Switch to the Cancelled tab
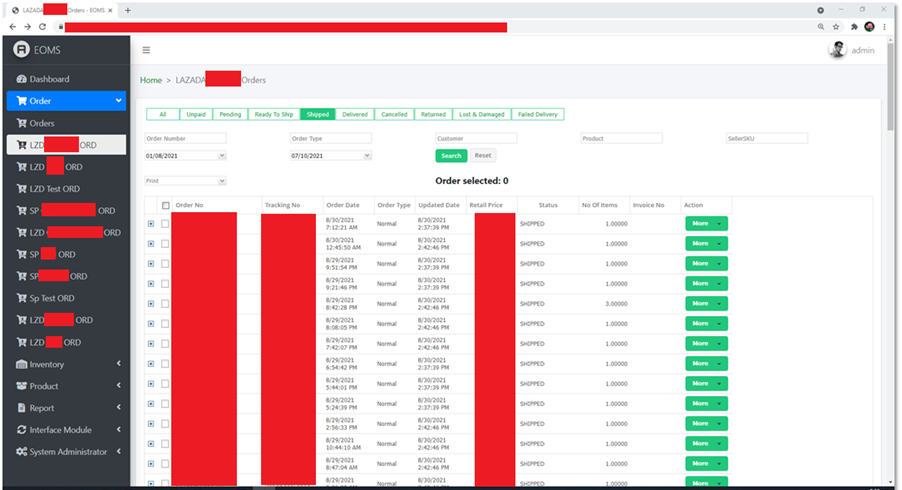Image resolution: width=902 pixels, height=490 pixels. click(x=394, y=114)
